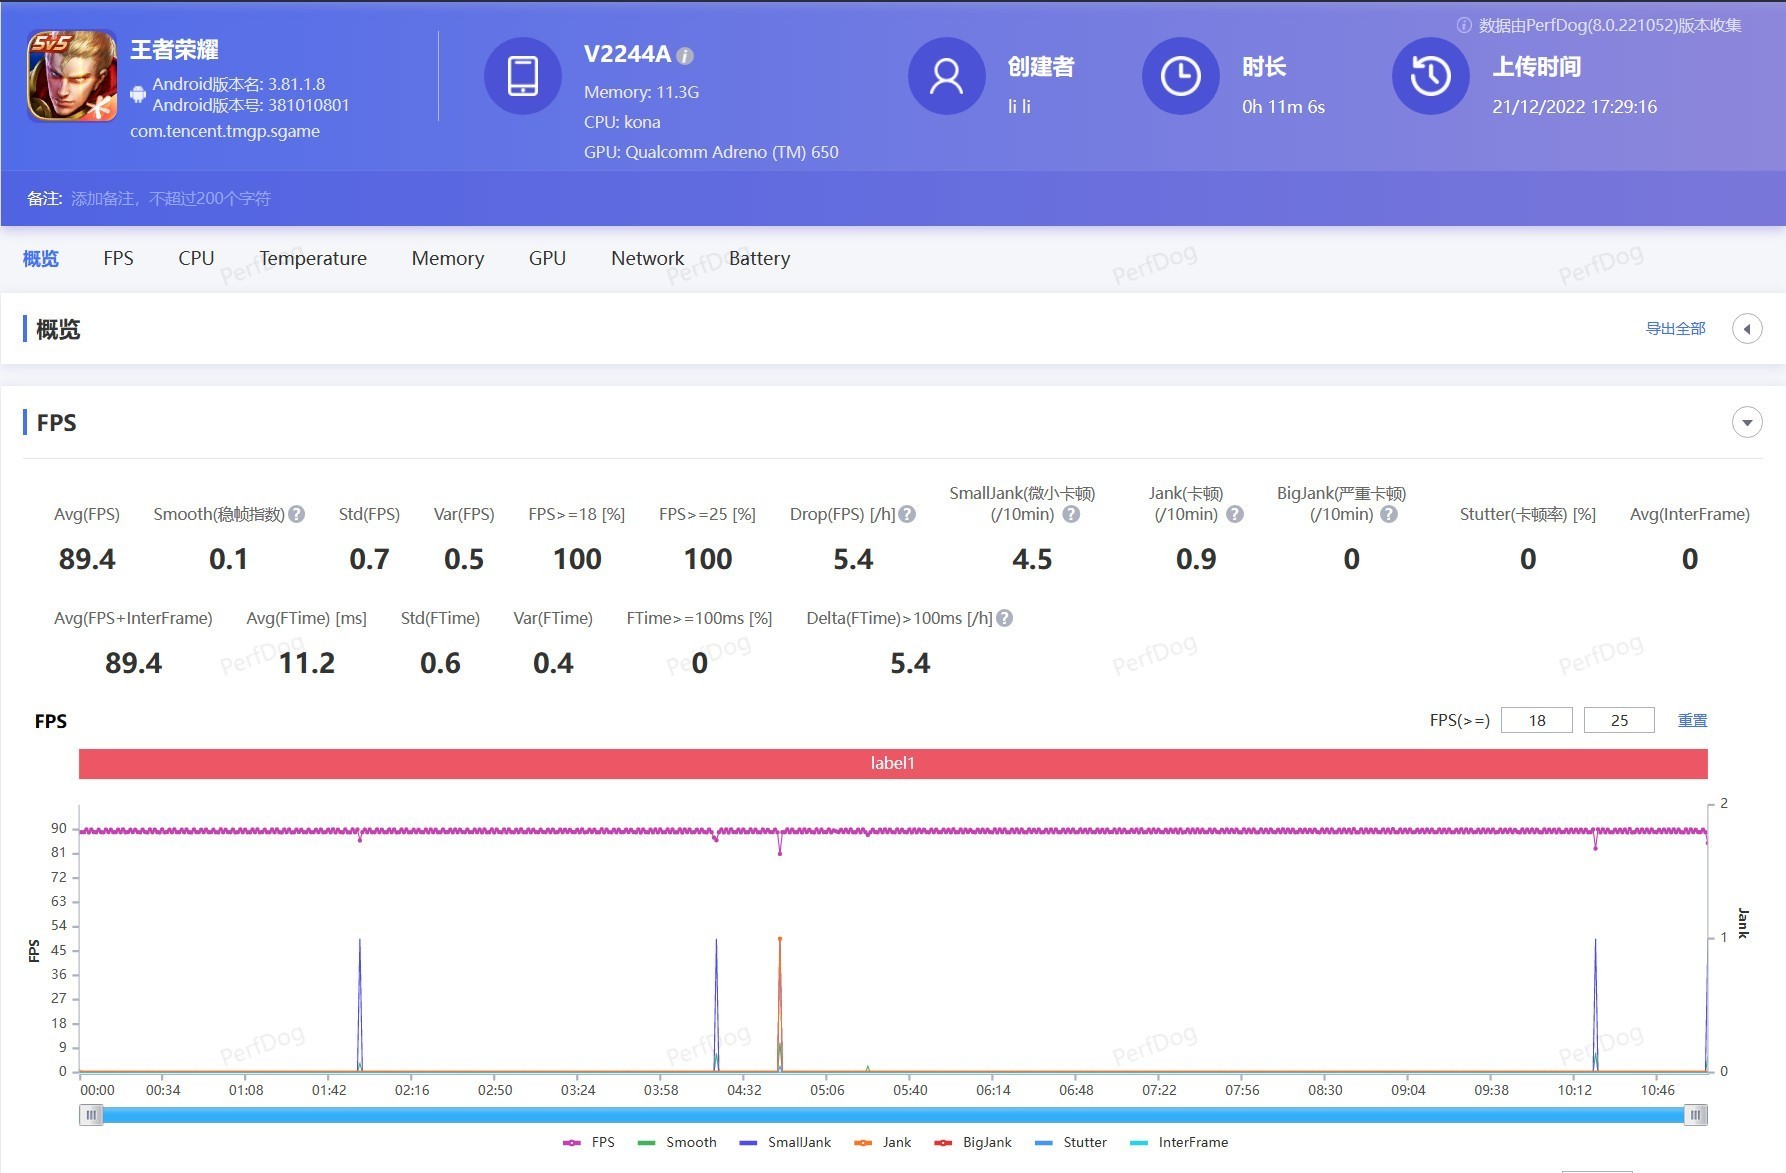Collapse the FPS section with arrow
Screen dimensions: 1786x1173
pyautogui.click(x=1746, y=422)
